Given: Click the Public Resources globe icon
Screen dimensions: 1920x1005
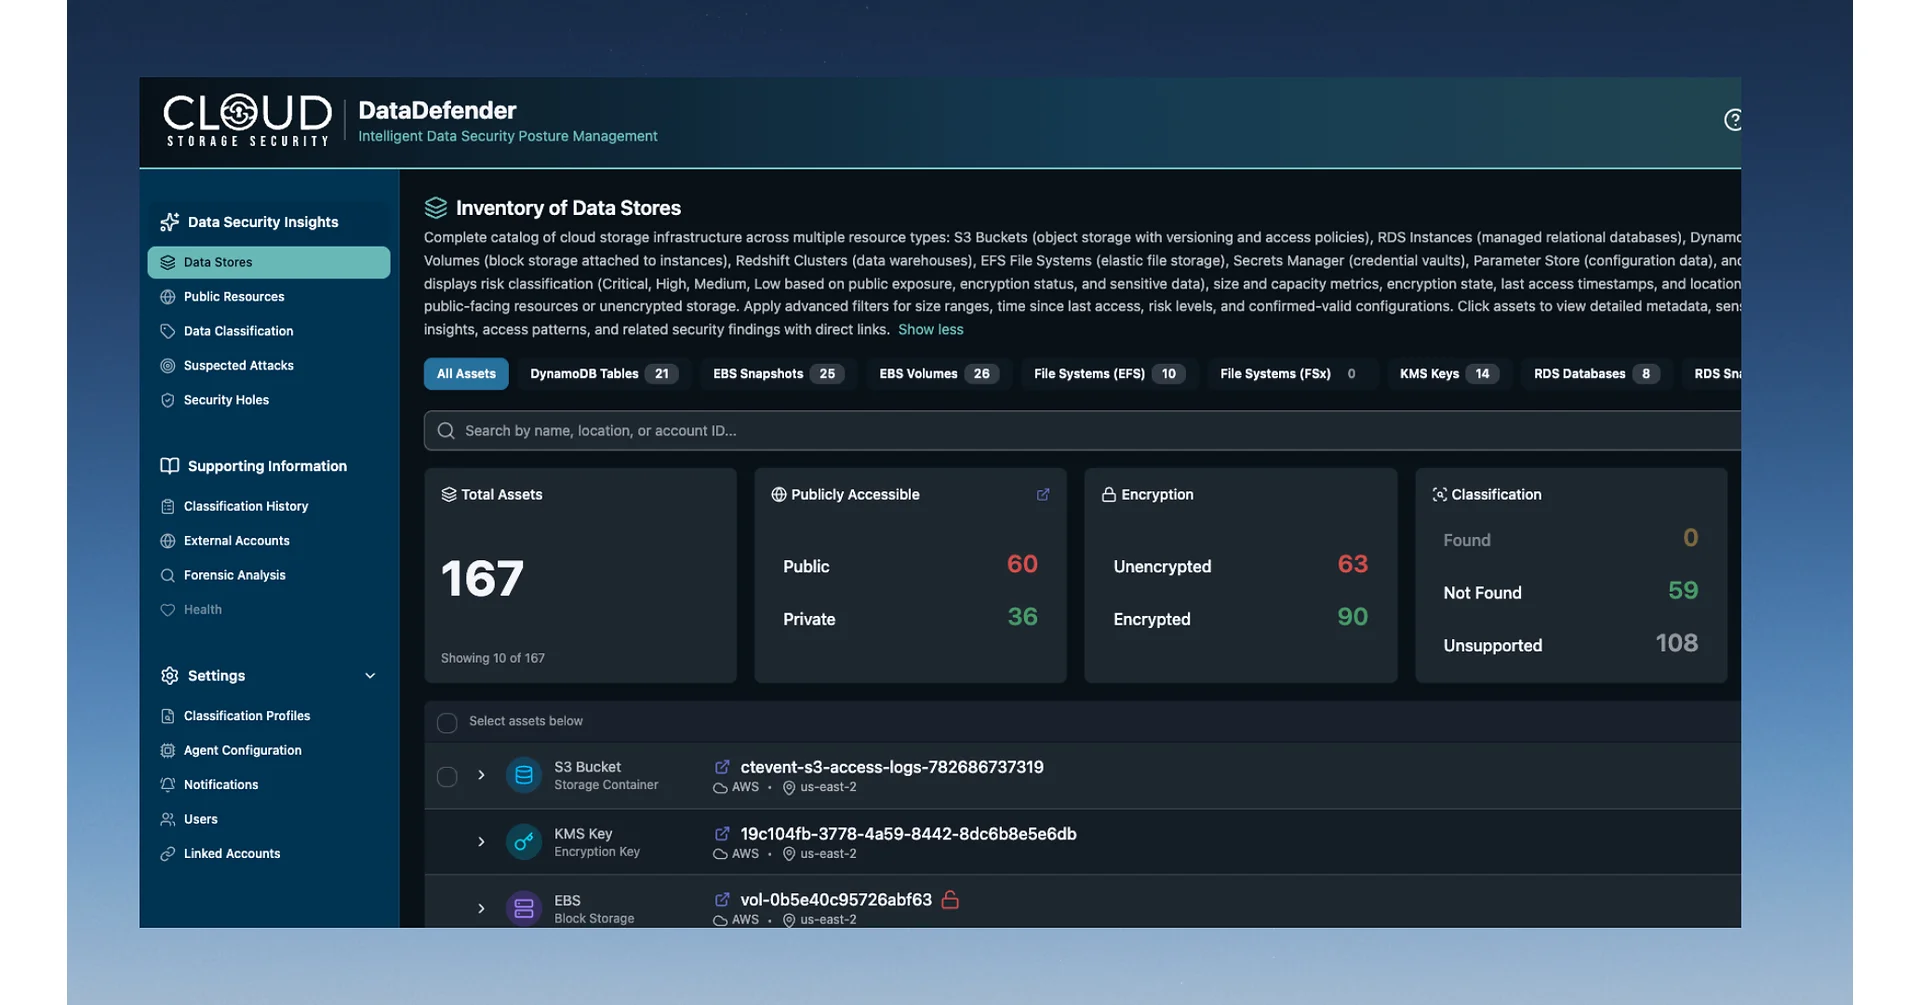Looking at the screenshot, I should pyautogui.click(x=168, y=297).
